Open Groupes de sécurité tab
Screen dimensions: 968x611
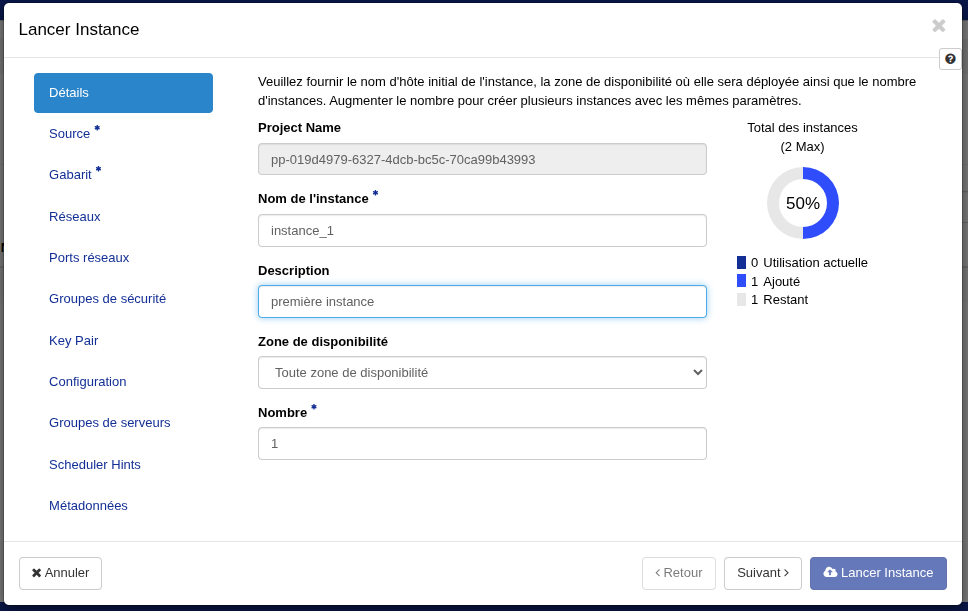click(x=107, y=298)
